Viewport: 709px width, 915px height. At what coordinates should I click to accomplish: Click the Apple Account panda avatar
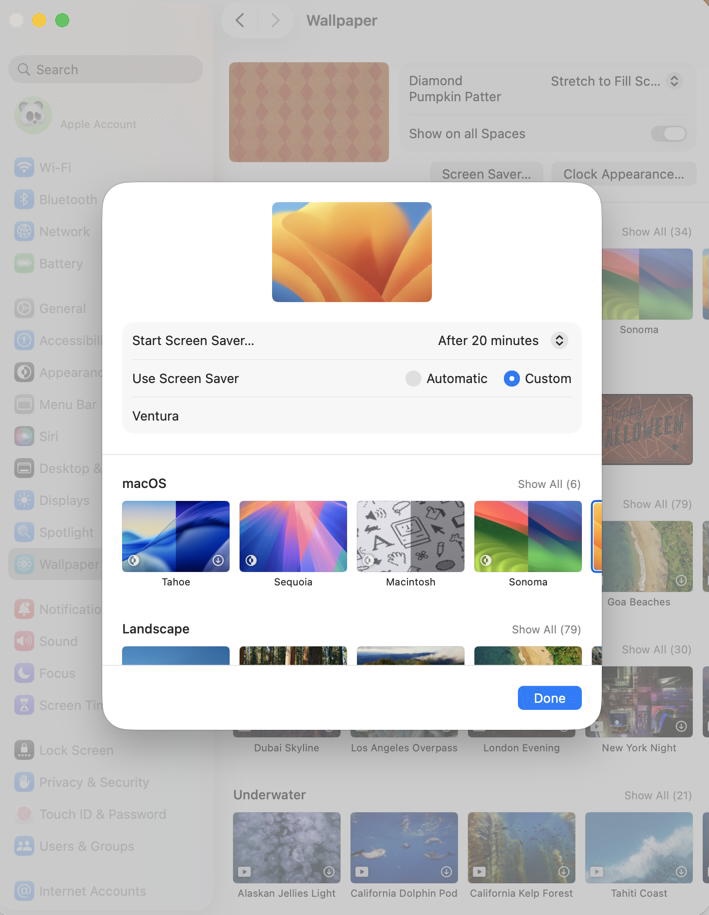tap(33, 116)
